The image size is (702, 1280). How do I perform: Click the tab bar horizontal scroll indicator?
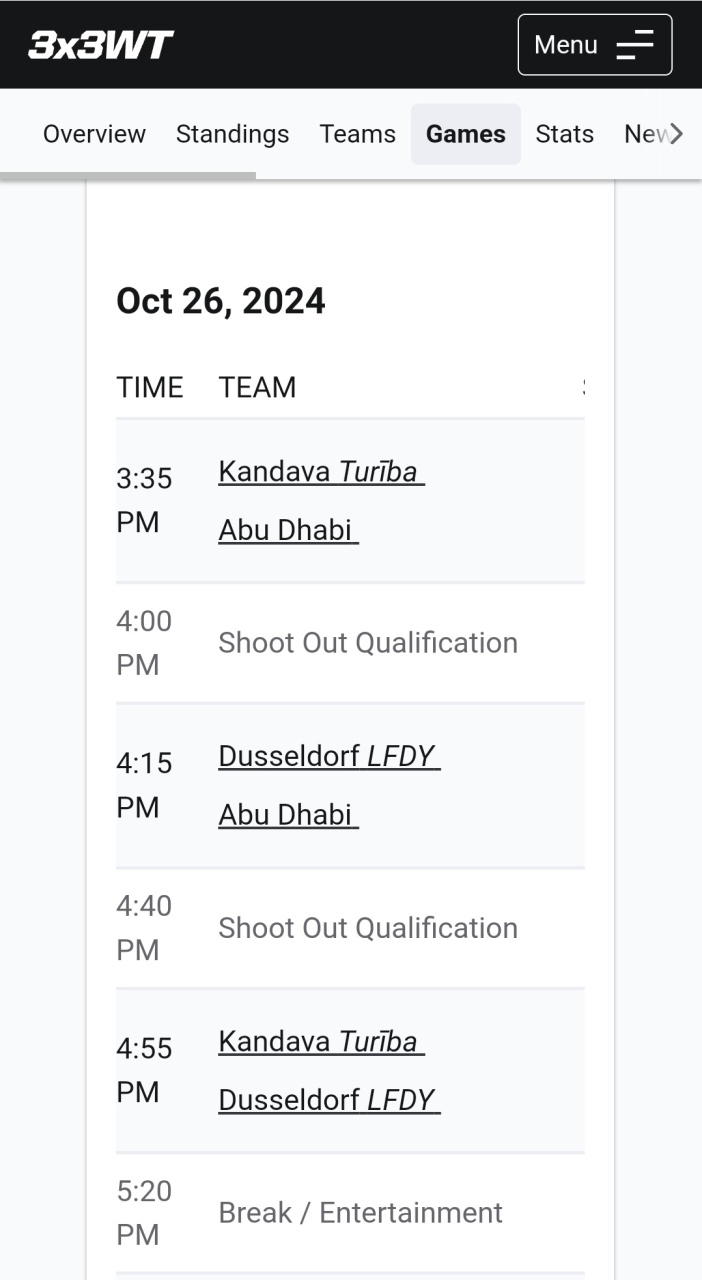[128, 176]
